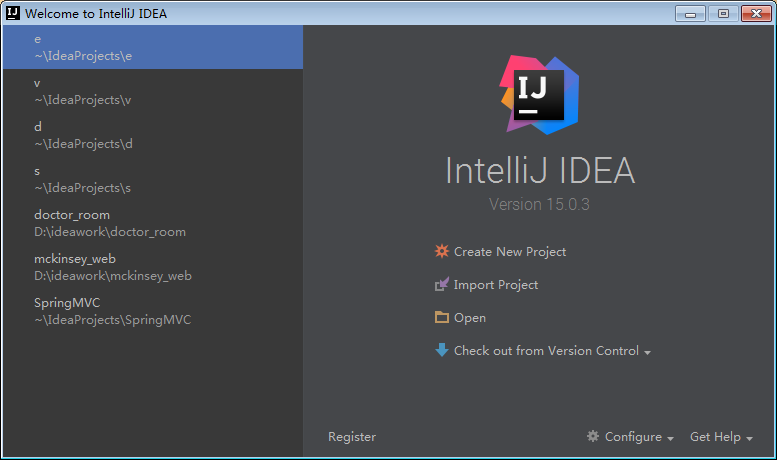Select the Open action text
This screenshot has width=777, height=460.
(470, 318)
